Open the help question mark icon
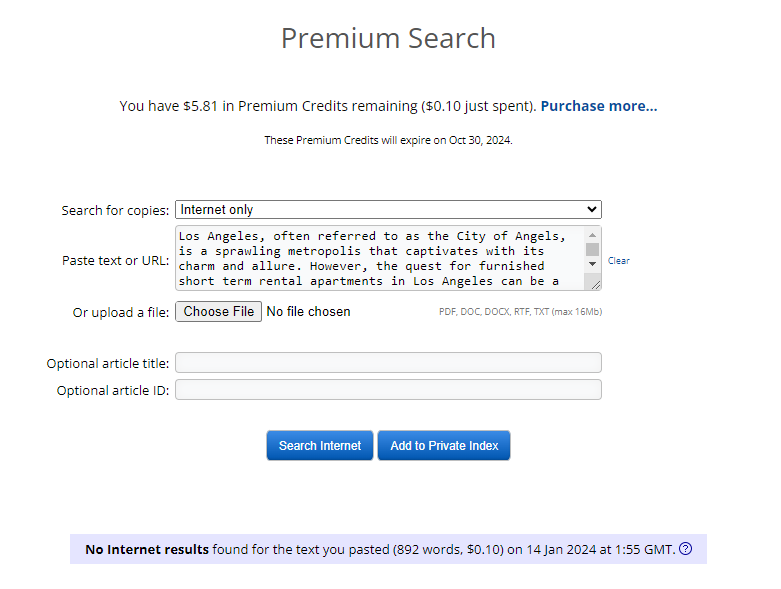Viewport: 781px width, 589px height. tap(685, 548)
